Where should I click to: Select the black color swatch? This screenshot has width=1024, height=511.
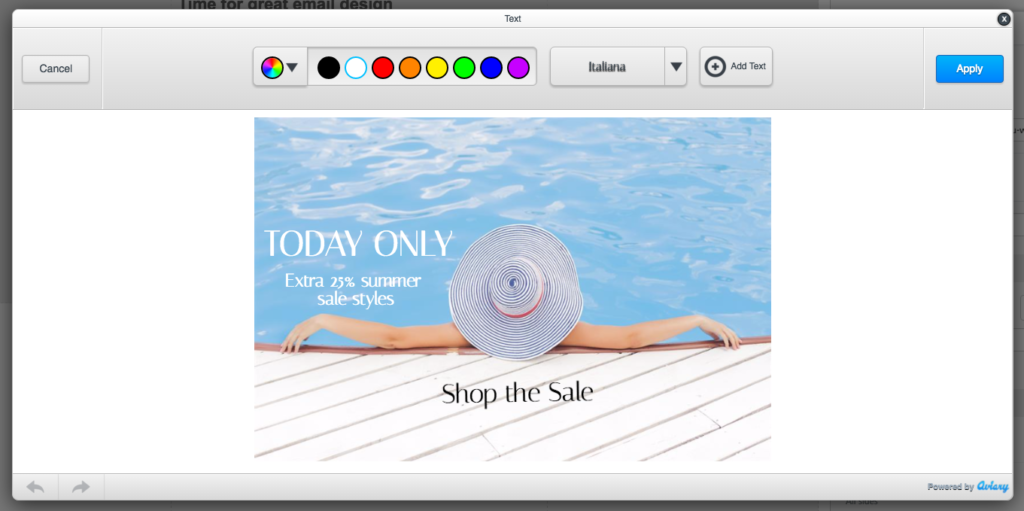click(x=328, y=67)
